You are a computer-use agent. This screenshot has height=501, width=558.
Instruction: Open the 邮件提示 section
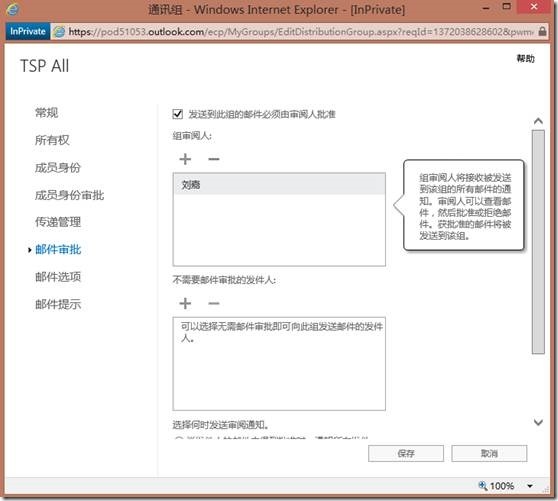tap(58, 304)
